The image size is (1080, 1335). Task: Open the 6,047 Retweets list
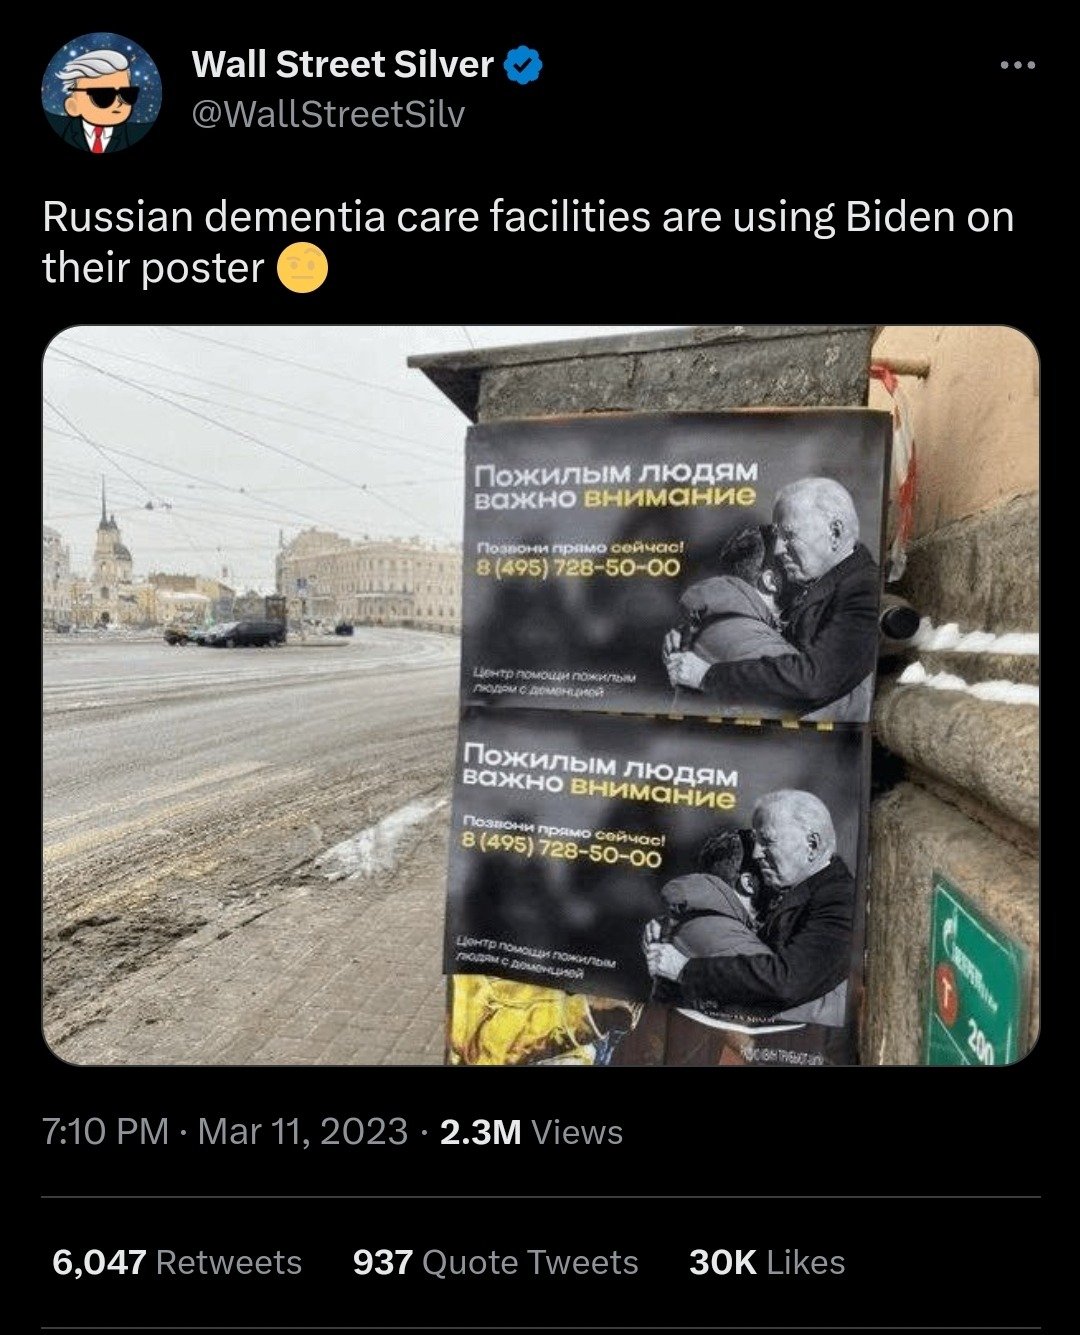[x=177, y=1262]
